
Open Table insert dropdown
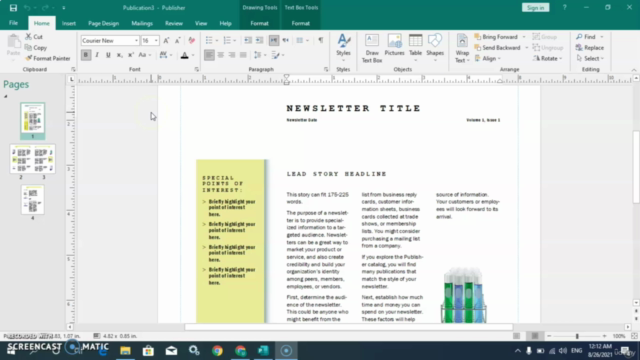[x=415, y=48]
